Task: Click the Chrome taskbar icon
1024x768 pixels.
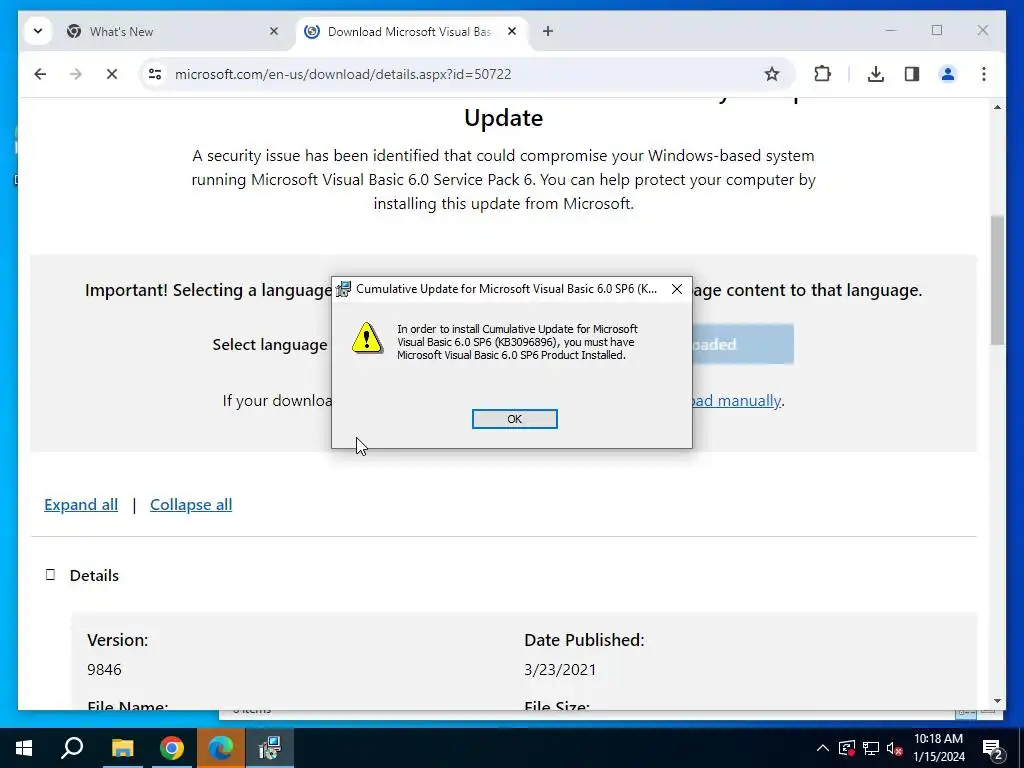Action: point(172,748)
